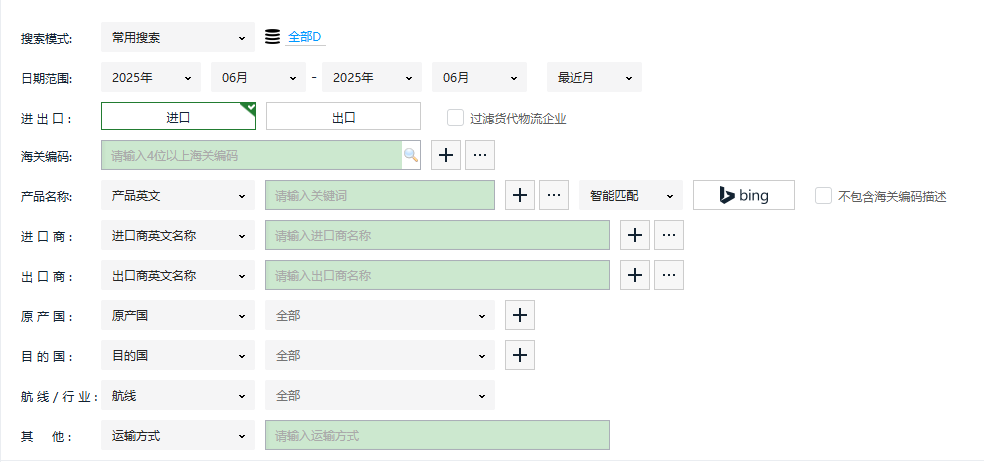984x462 pixels.
Task: Focus the exporter name input field
Action: point(437,275)
